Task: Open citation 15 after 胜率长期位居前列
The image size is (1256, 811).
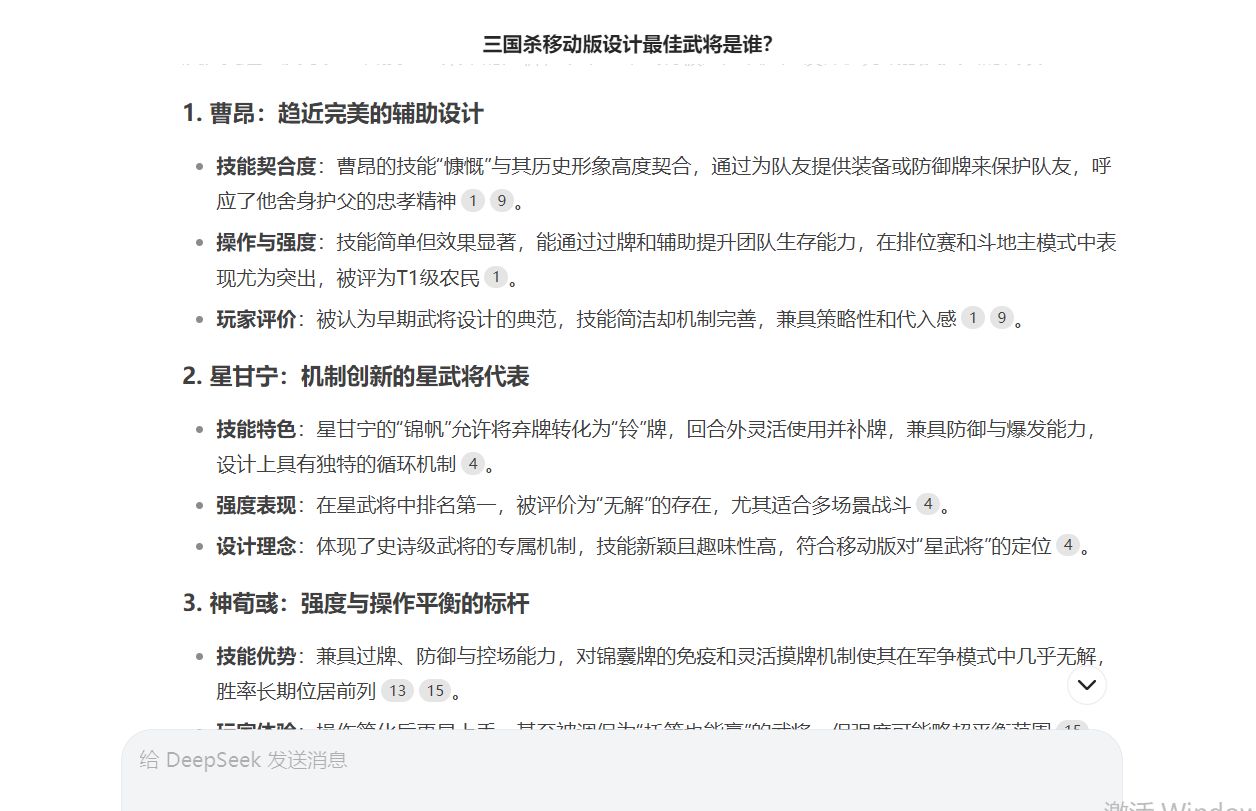Action: tap(434, 690)
